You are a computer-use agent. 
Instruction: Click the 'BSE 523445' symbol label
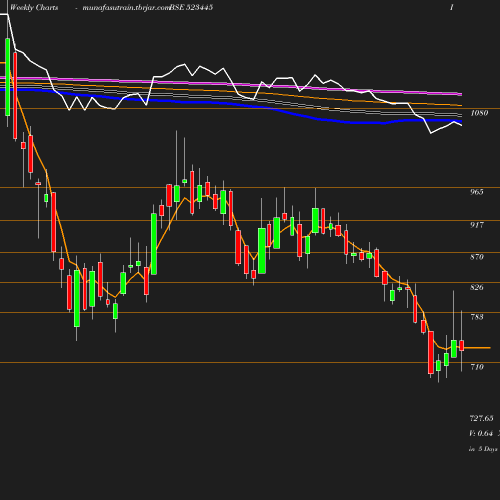(x=191, y=8)
